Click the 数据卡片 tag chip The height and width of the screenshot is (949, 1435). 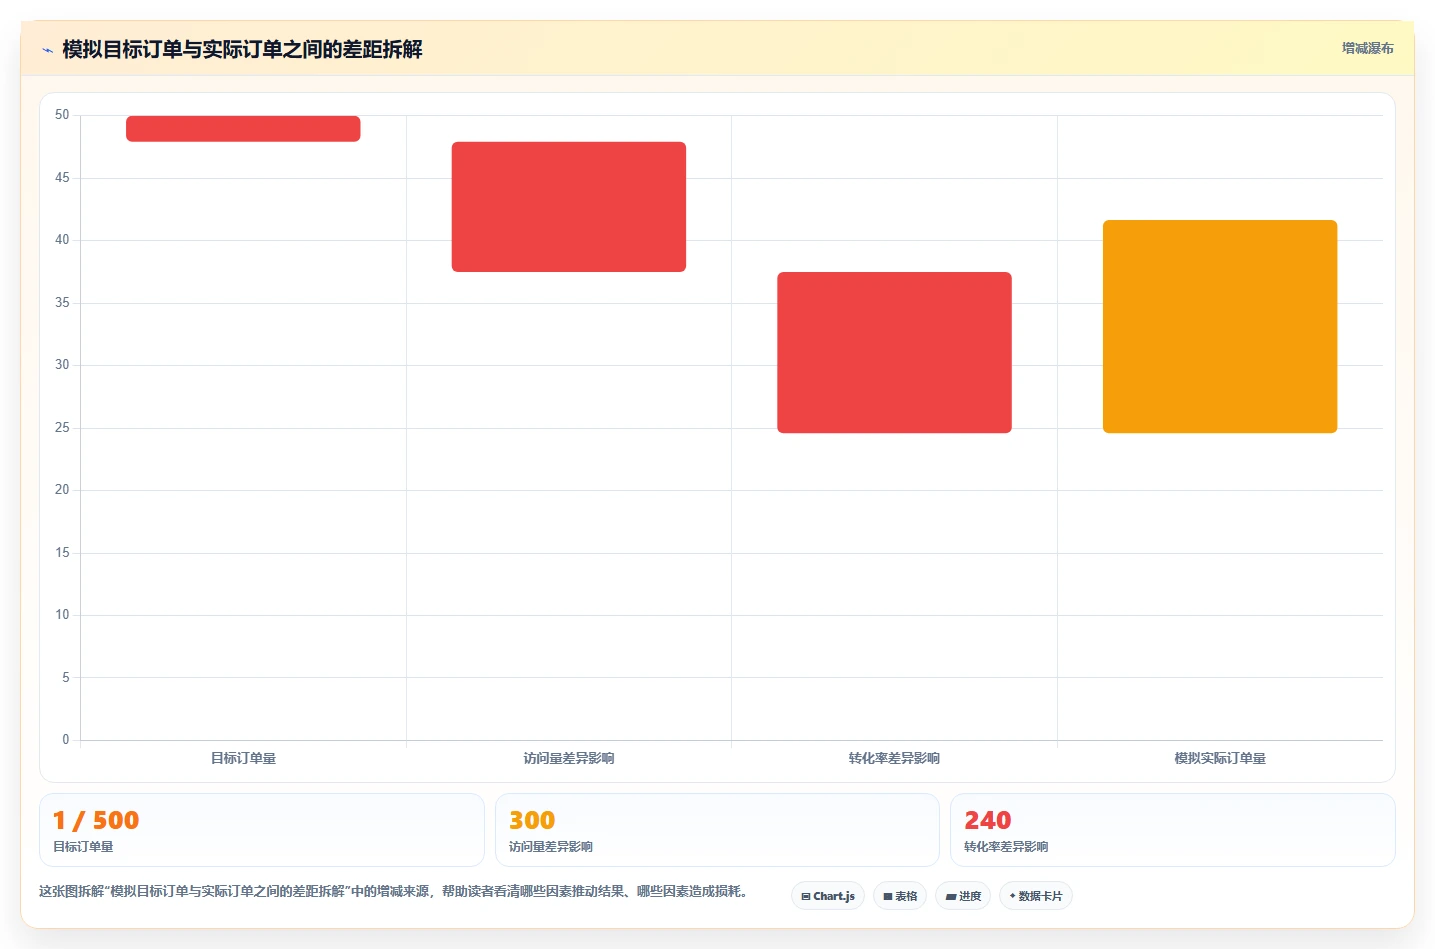click(1036, 896)
